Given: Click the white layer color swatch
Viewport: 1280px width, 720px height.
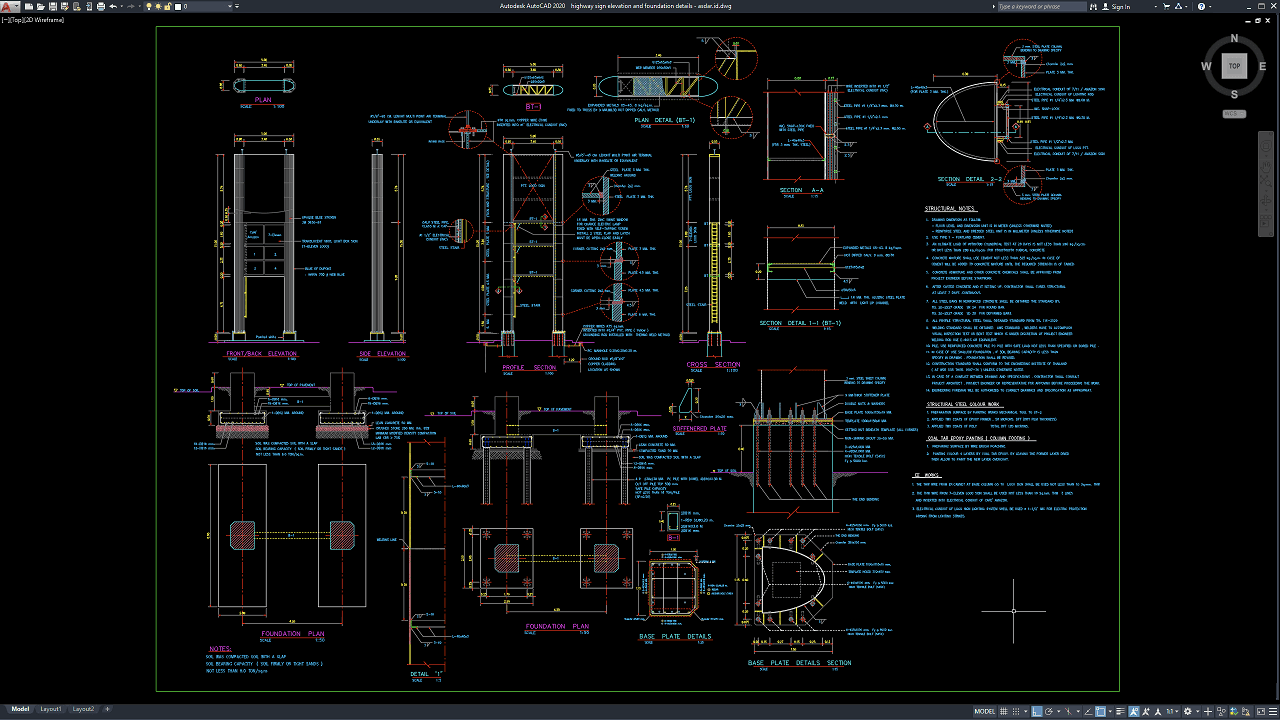Looking at the screenshot, I should point(178,6).
